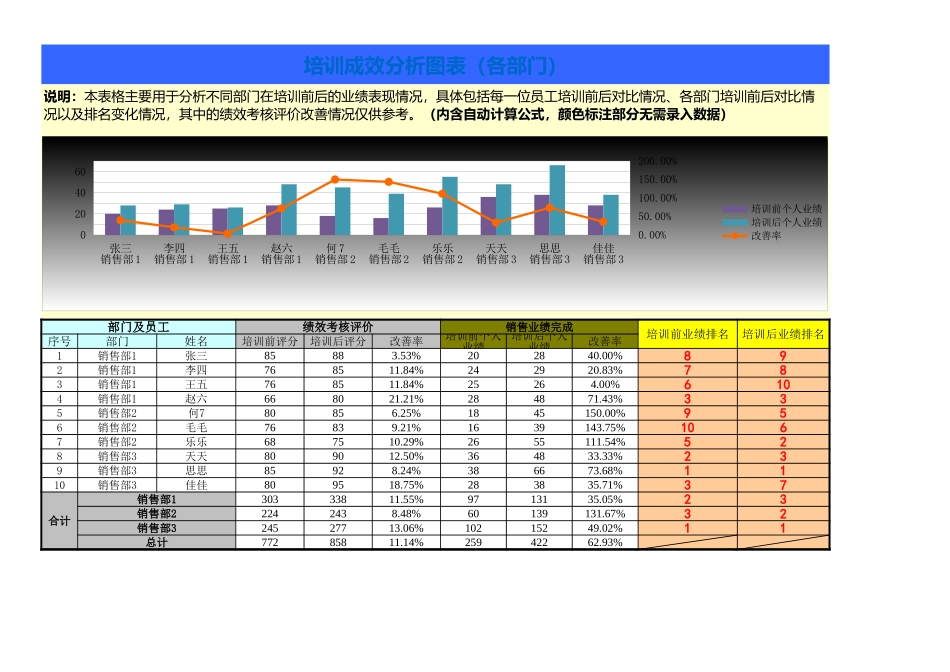This screenshot has height=672, width=950.
Task: Click 何7 in the table's 姓名 column
Action: pyautogui.click(x=196, y=413)
